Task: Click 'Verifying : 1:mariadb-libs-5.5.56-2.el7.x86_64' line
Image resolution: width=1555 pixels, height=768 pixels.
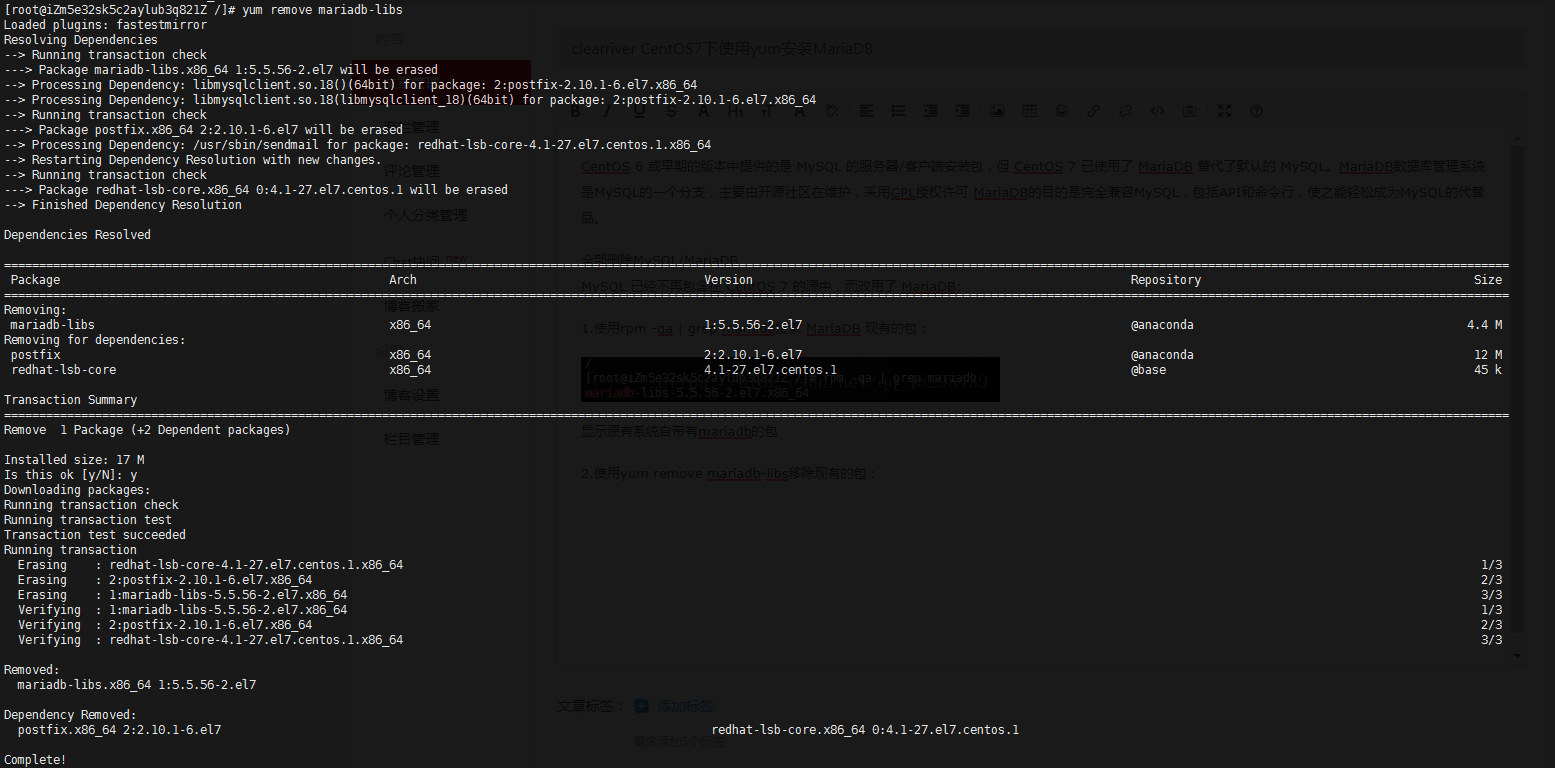Action: pos(182,610)
